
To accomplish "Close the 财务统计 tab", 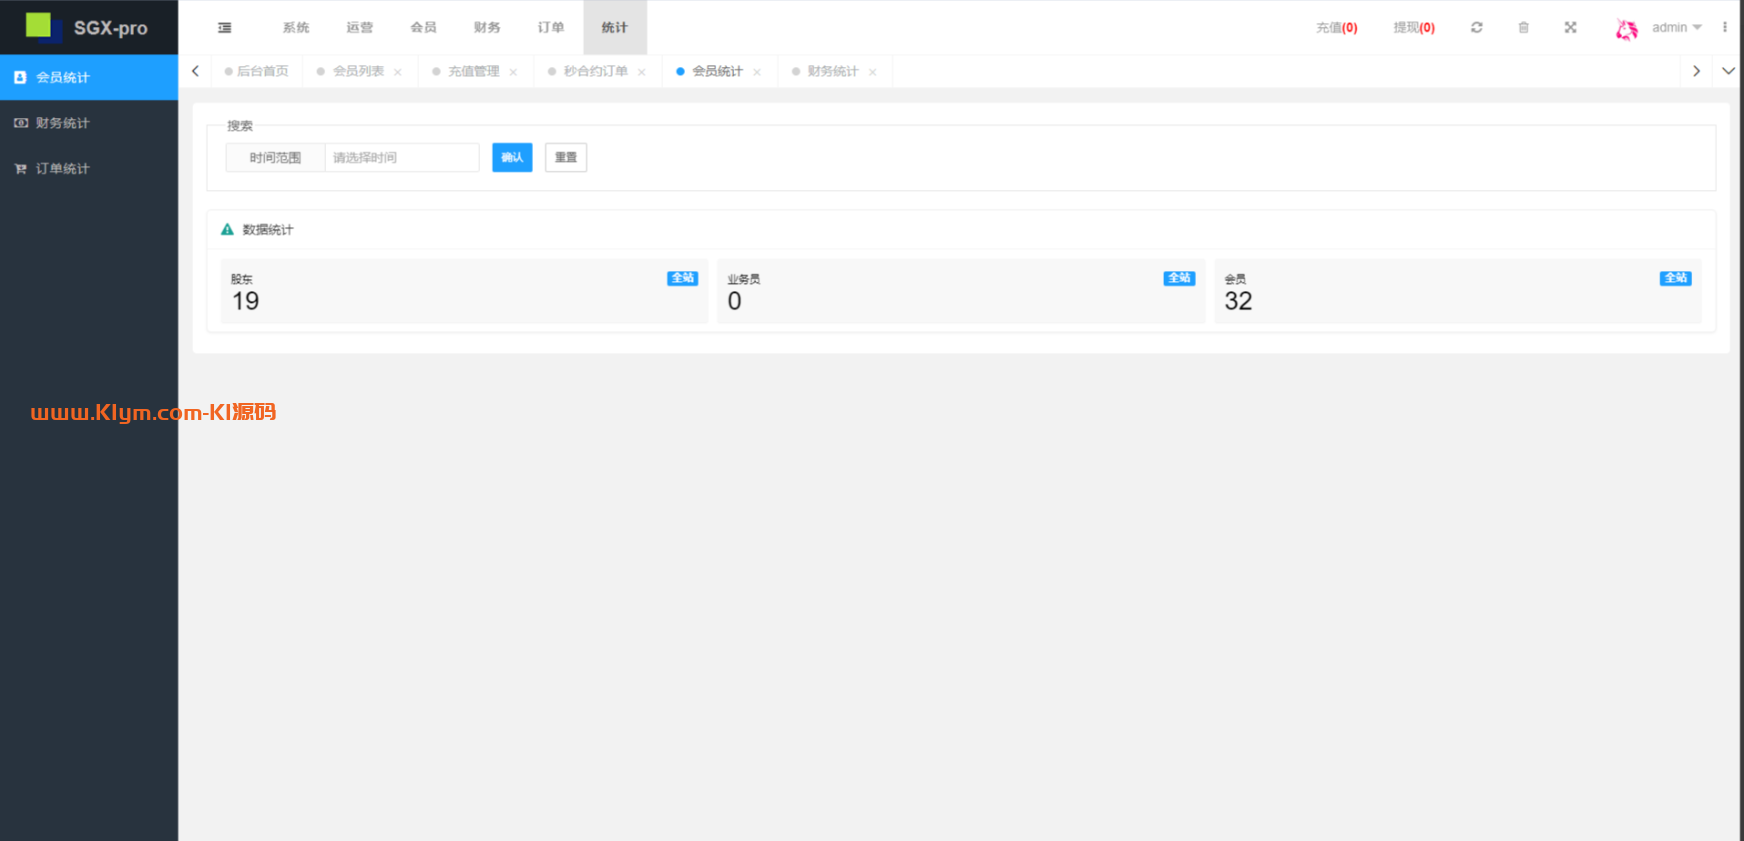I will 873,72.
